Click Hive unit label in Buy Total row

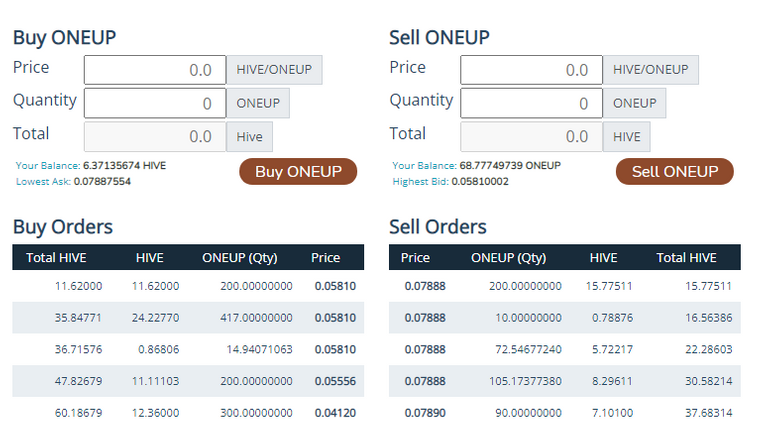point(250,137)
